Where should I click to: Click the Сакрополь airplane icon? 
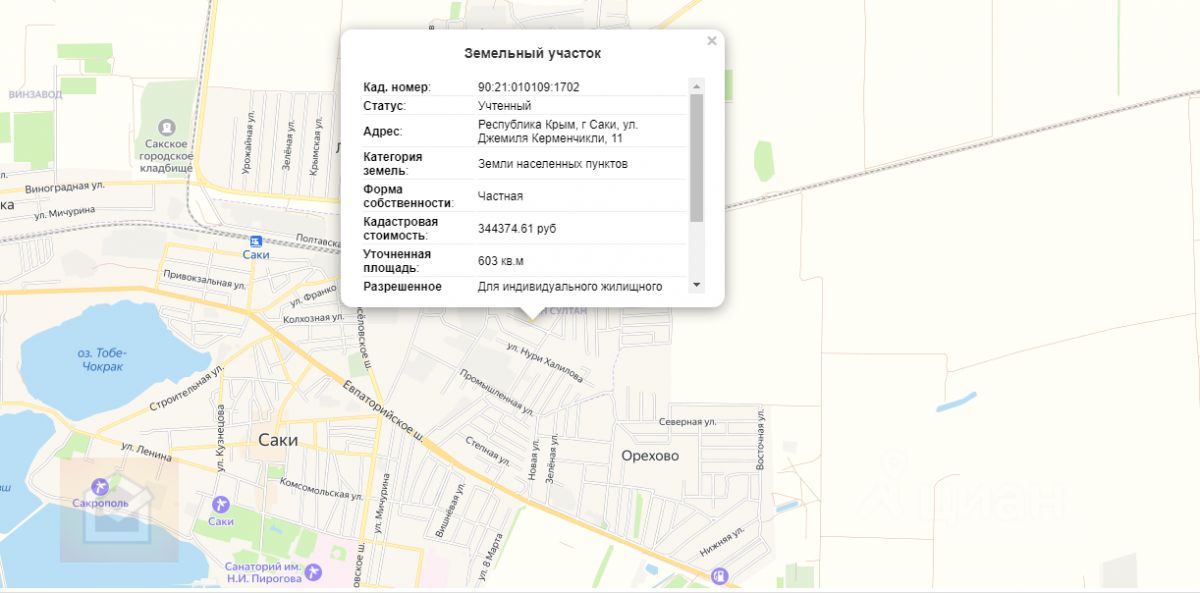[100, 486]
